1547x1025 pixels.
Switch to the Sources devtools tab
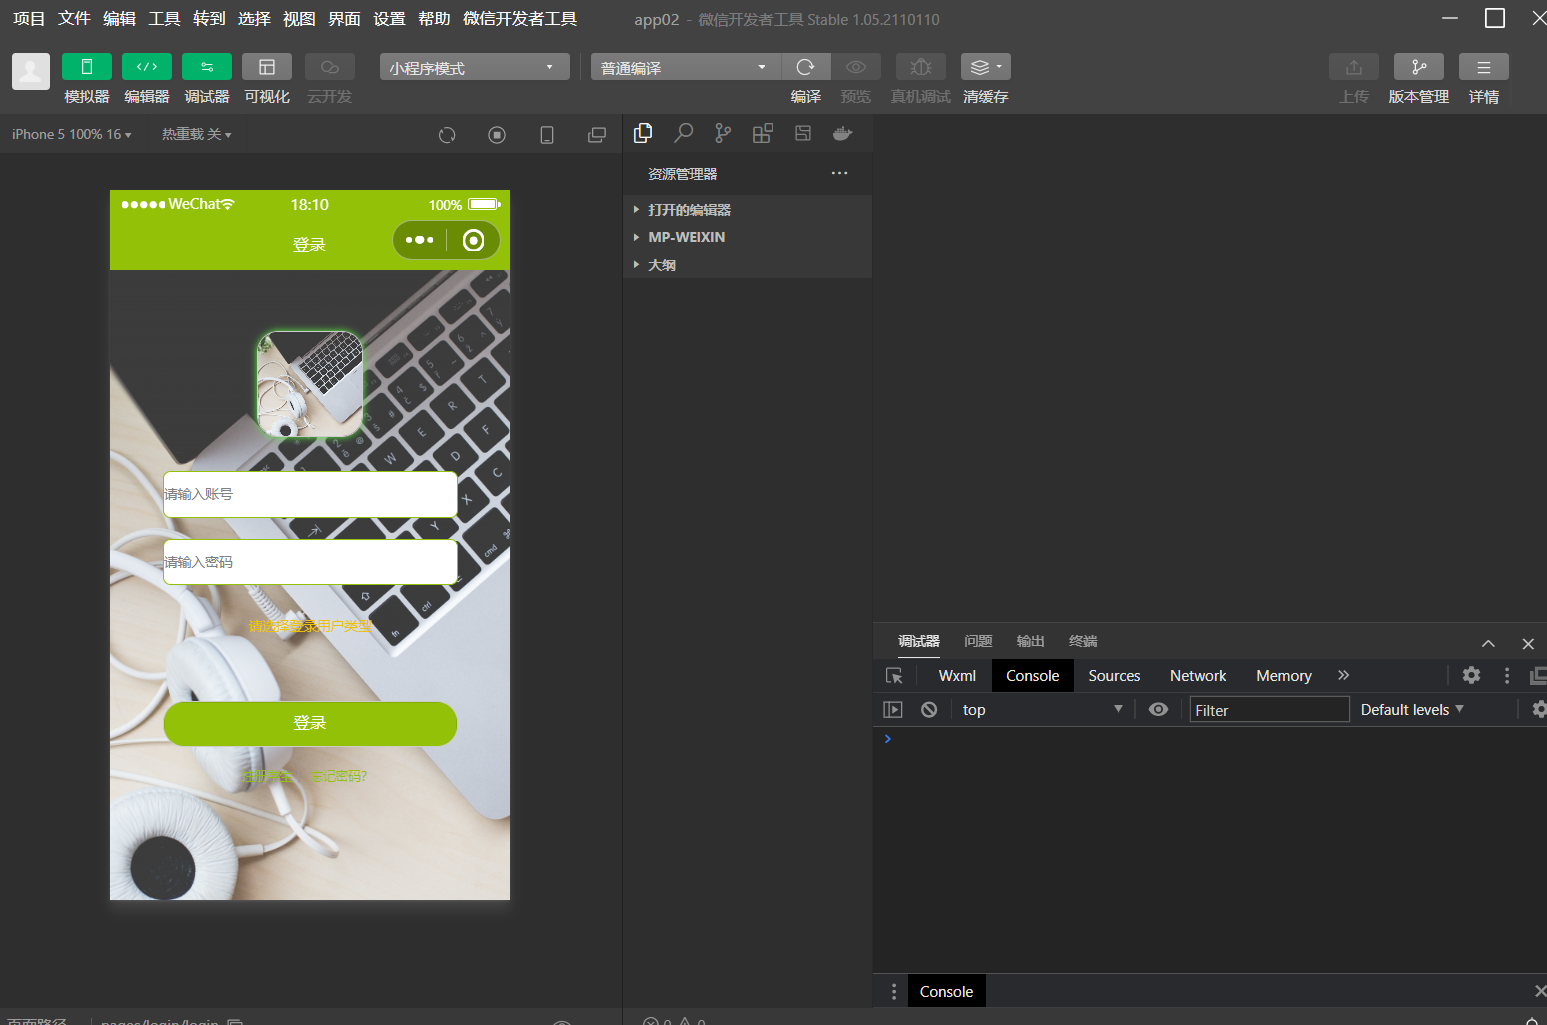(1114, 676)
